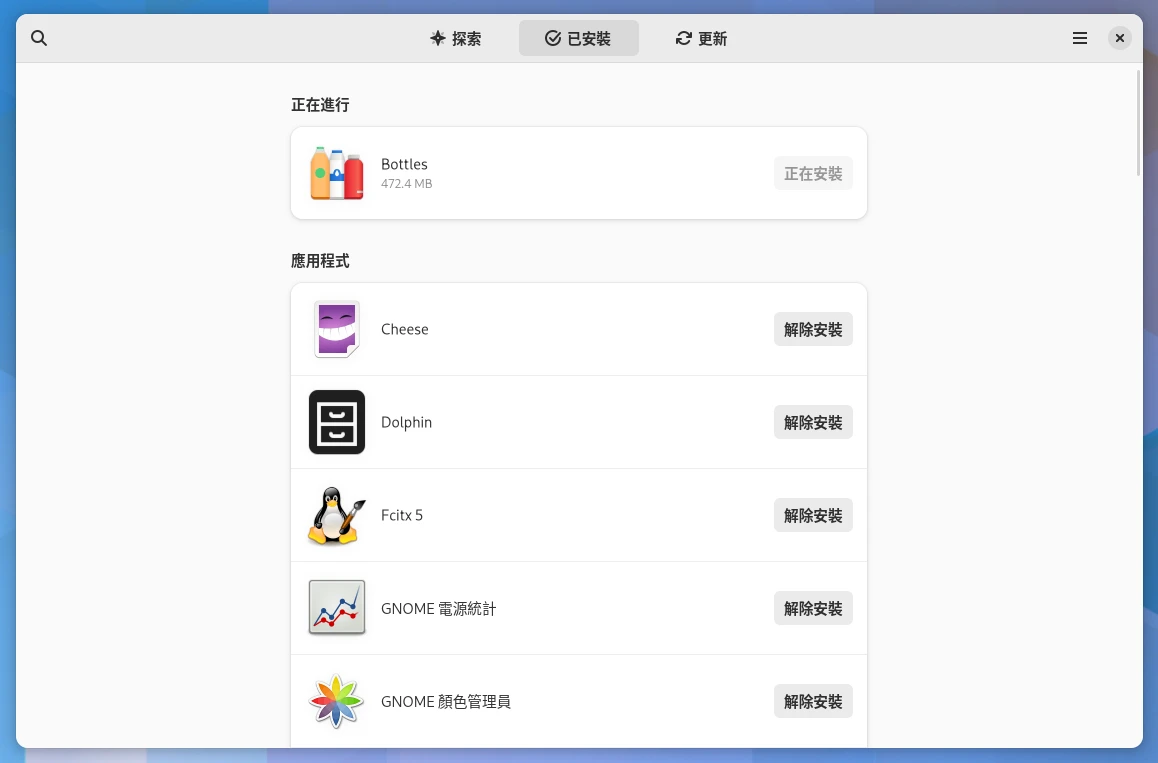This screenshot has width=1158, height=763.
Task: Open the hamburger main menu
Action: tap(1080, 38)
